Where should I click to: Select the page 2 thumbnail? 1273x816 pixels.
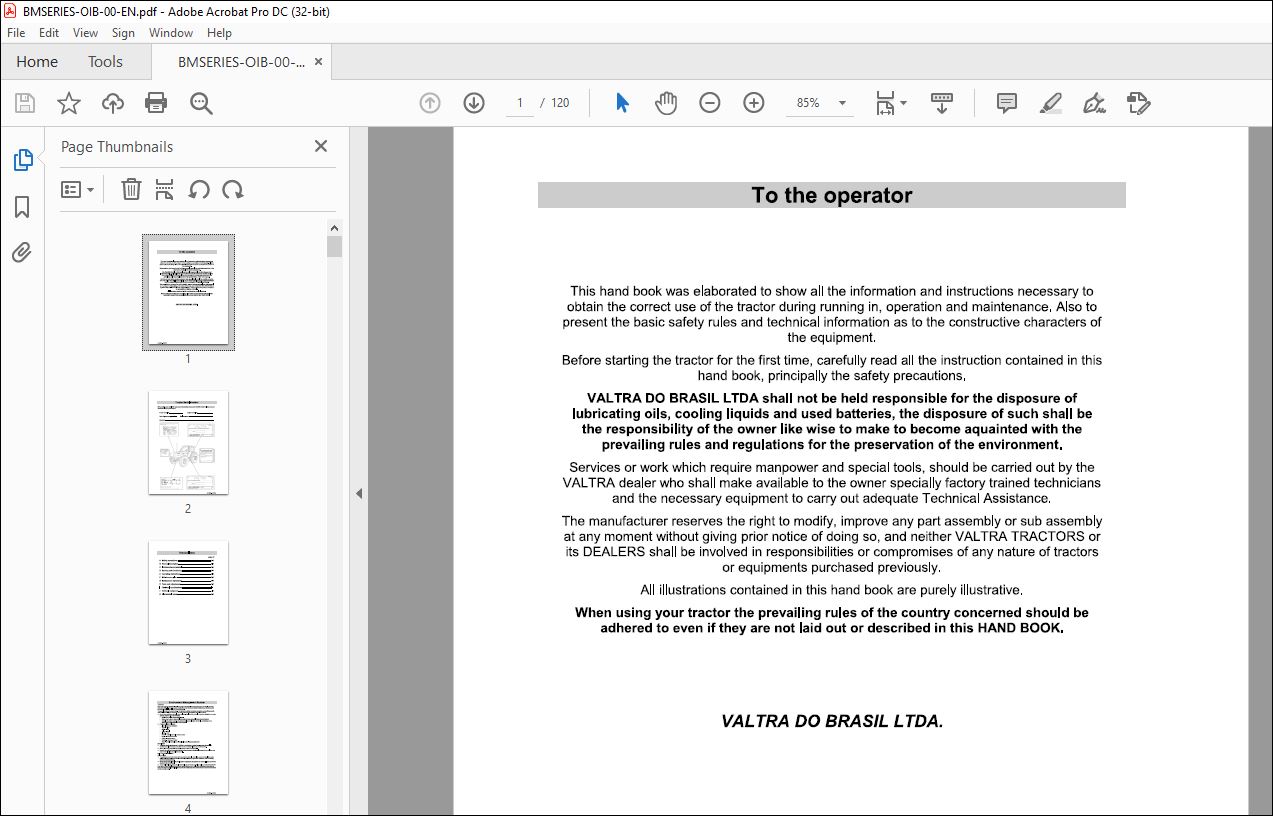(188, 442)
